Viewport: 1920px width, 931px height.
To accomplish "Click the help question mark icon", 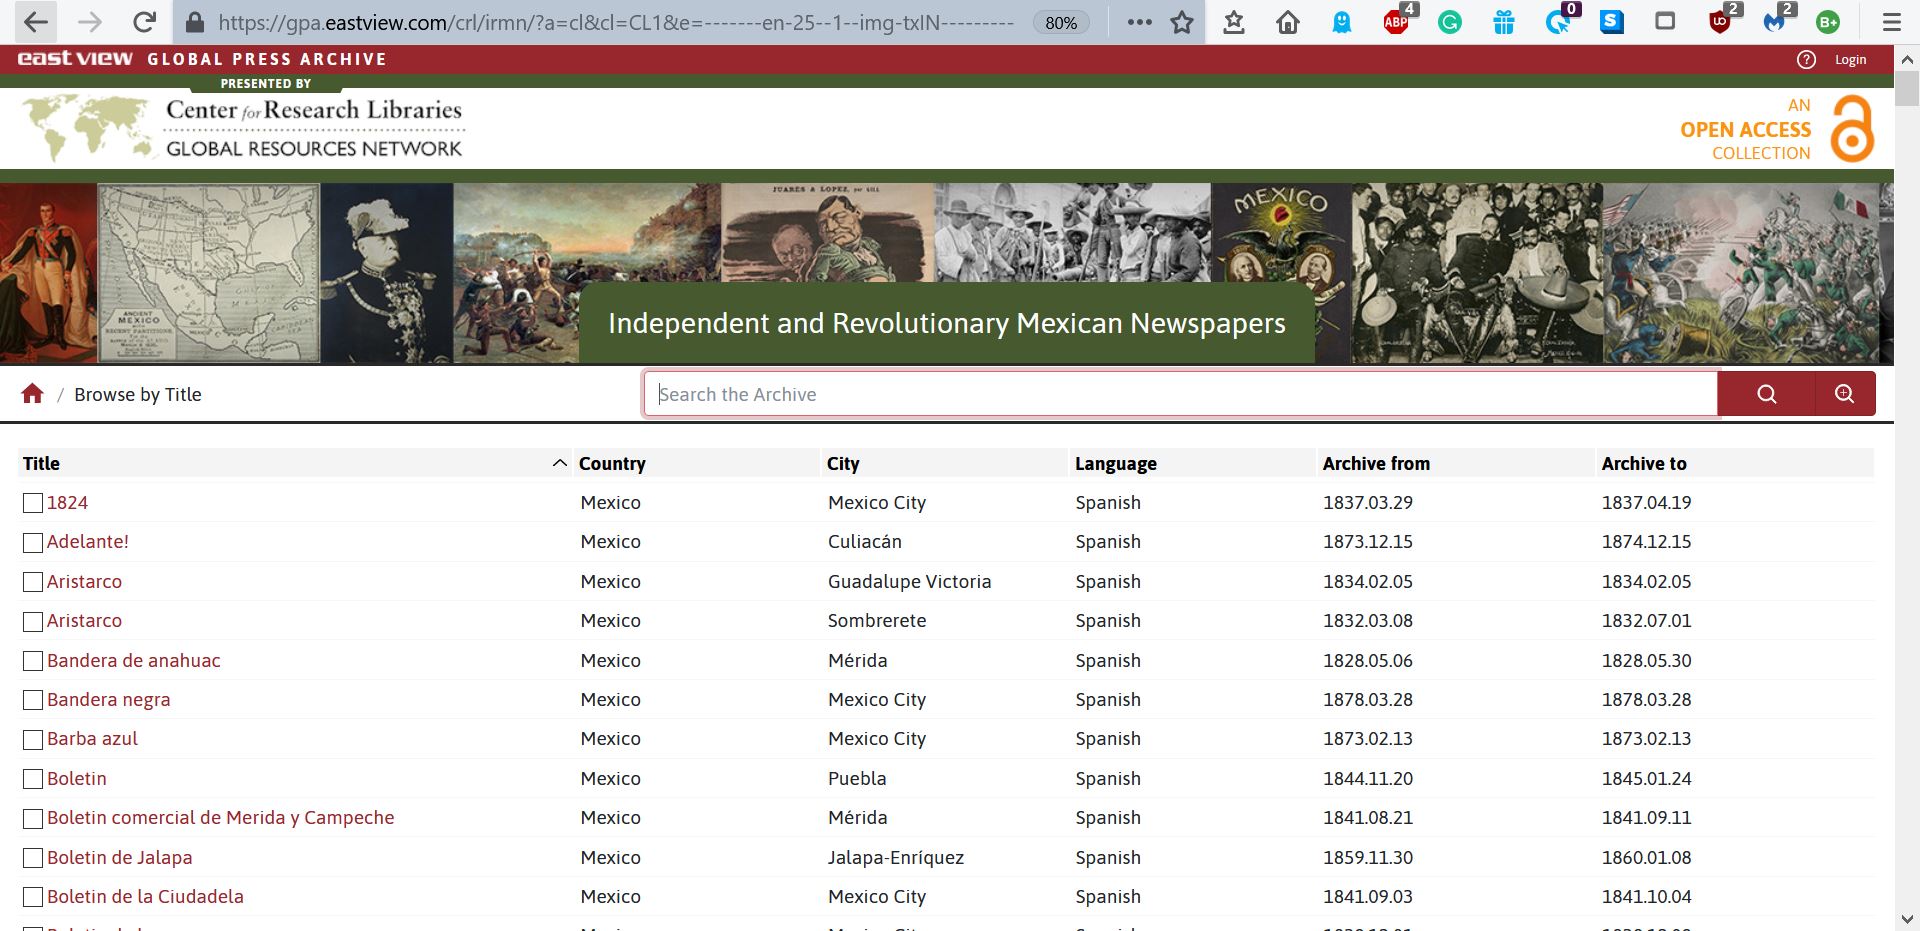I will (1806, 60).
